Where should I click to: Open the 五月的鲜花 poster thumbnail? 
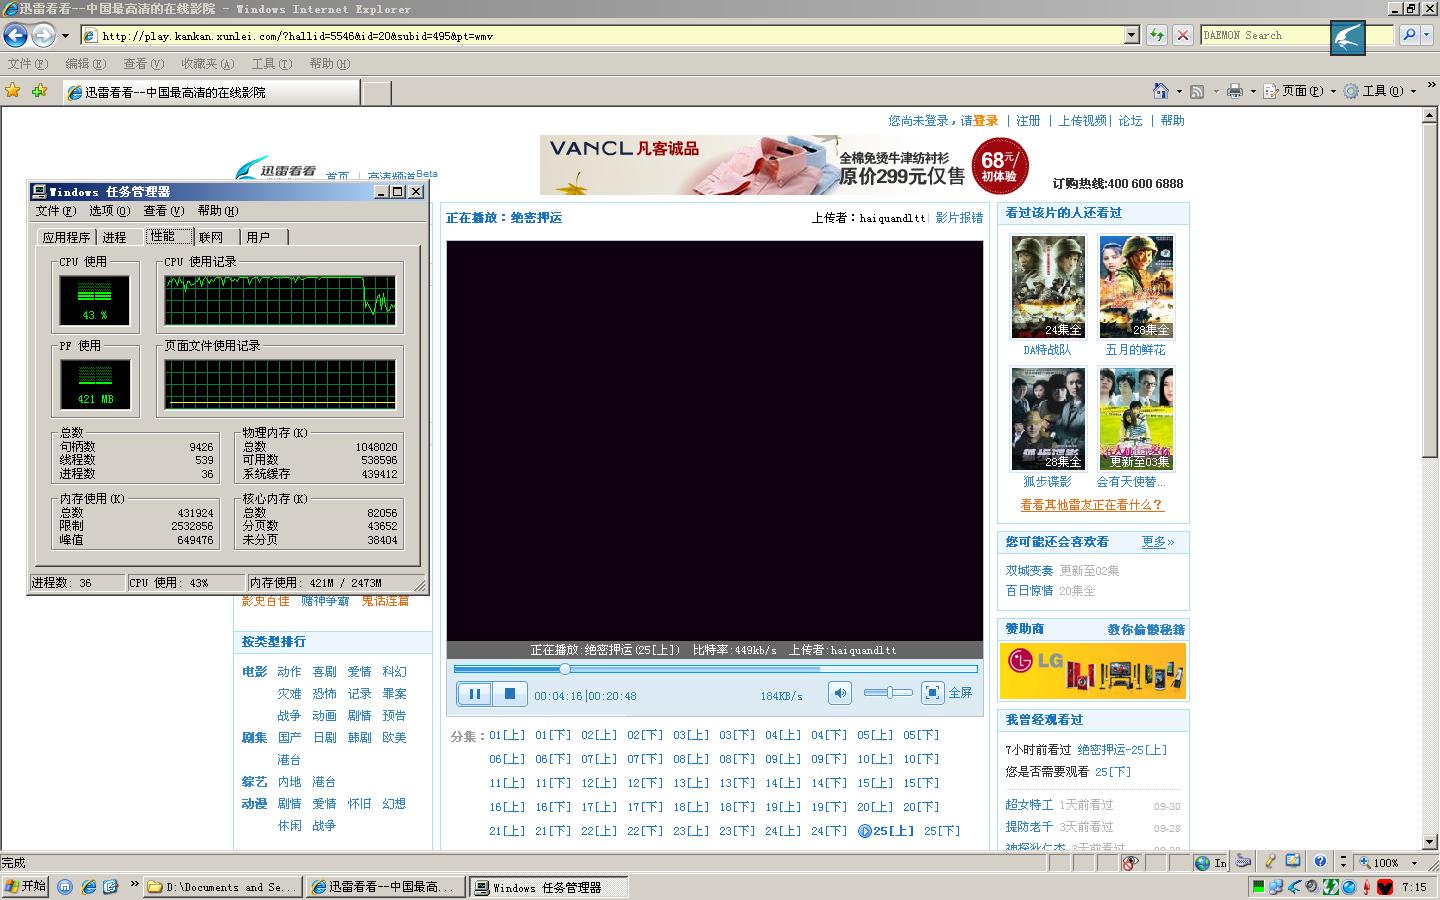point(1136,287)
